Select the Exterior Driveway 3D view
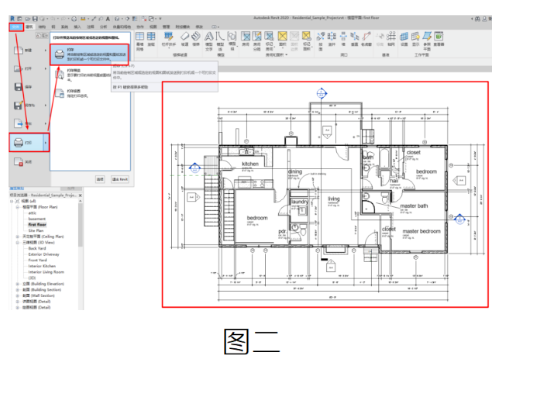The width and height of the screenshot is (547, 395). [x=44, y=254]
